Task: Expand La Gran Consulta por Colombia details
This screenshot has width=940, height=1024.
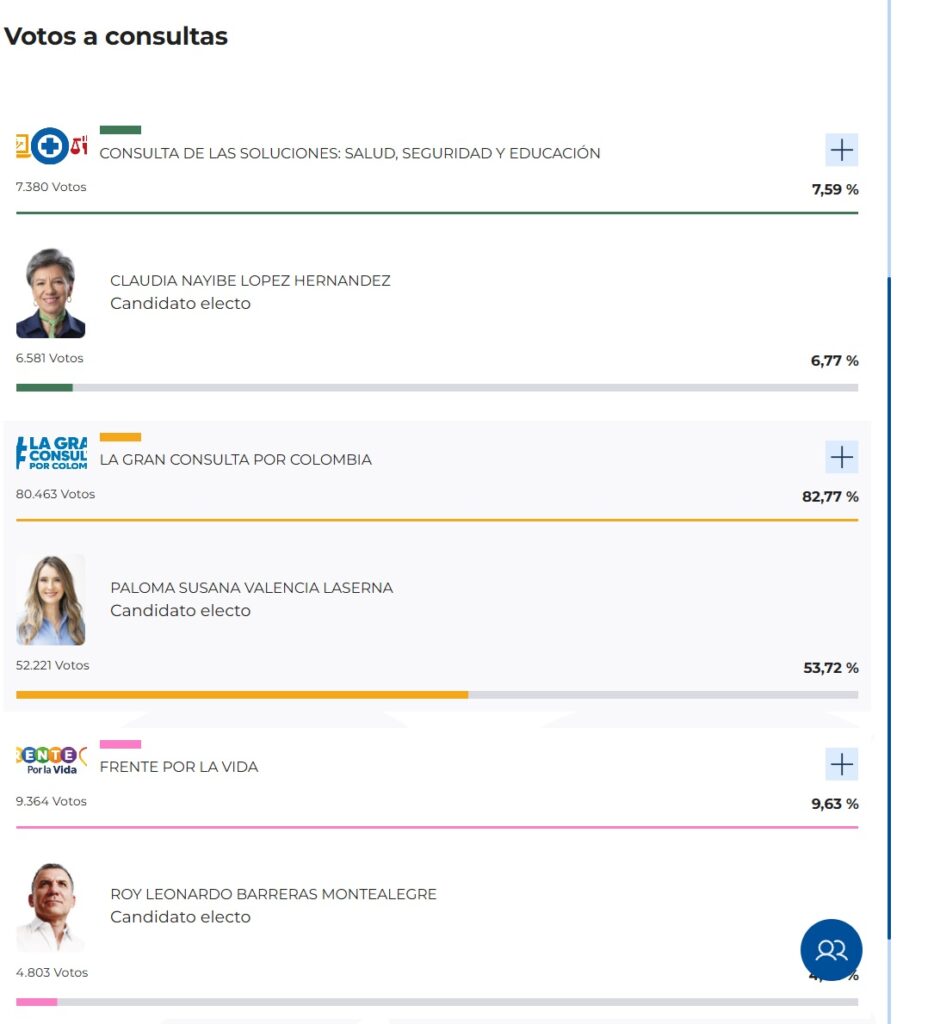Action: click(x=842, y=457)
